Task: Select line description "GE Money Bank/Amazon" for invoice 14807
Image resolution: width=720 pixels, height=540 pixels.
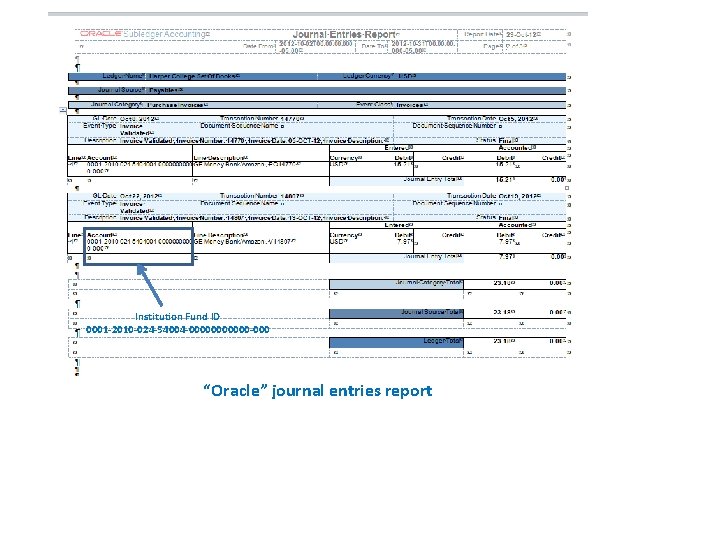Action: click(x=245, y=242)
